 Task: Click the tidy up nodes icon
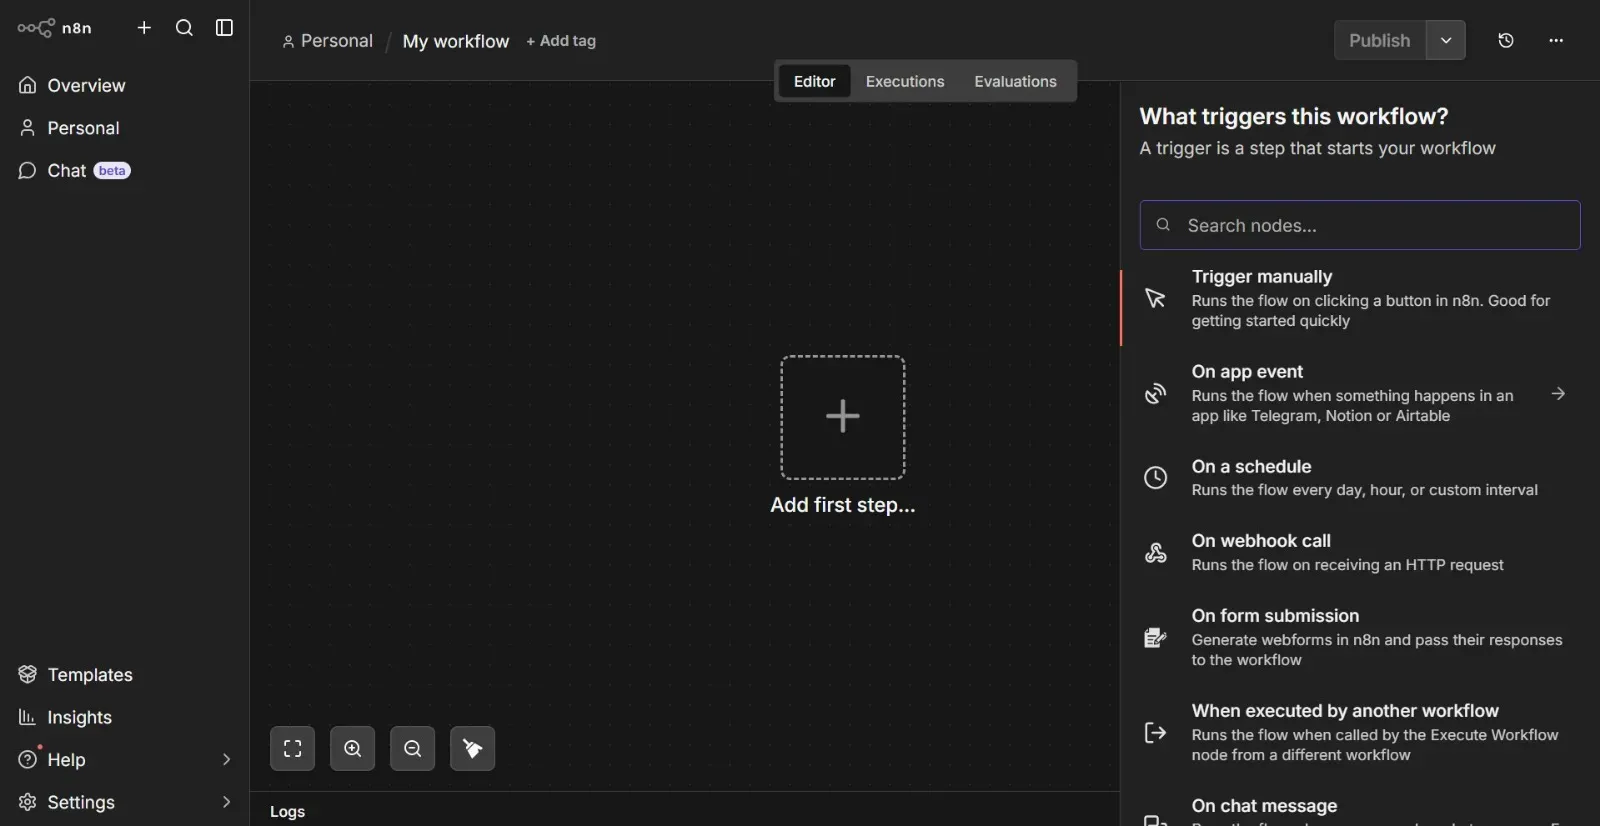(472, 749)
